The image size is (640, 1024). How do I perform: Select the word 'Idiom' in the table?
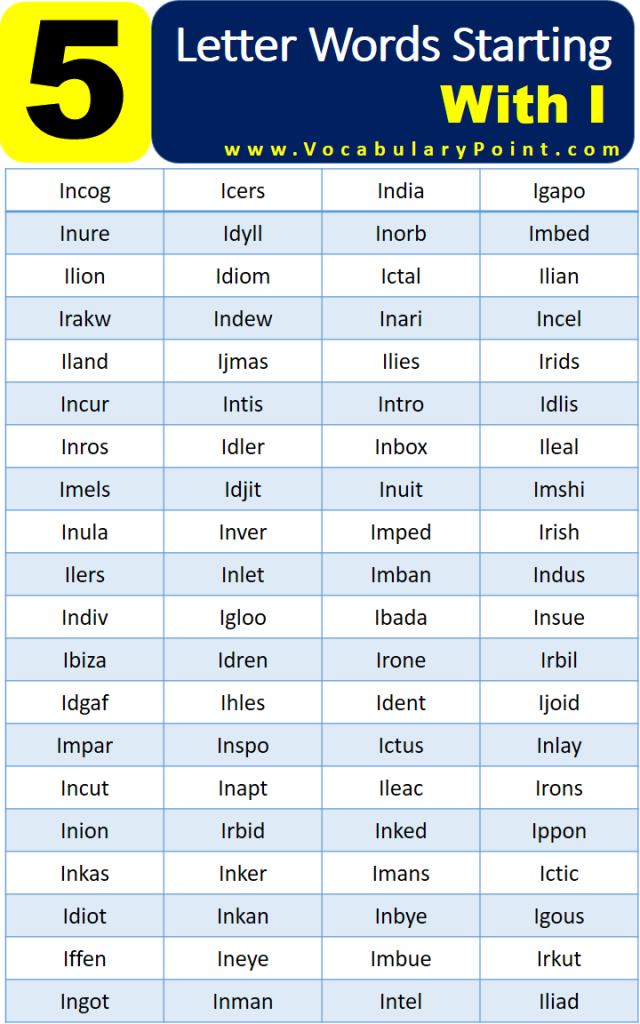[243, 276]
